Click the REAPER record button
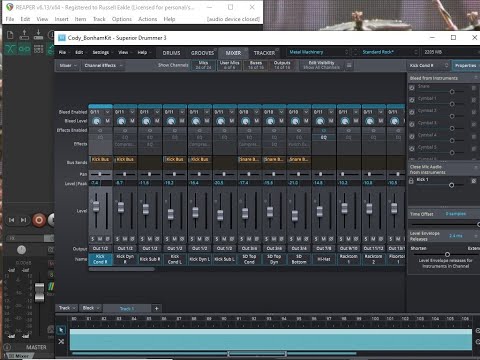 tap(39, 220)
